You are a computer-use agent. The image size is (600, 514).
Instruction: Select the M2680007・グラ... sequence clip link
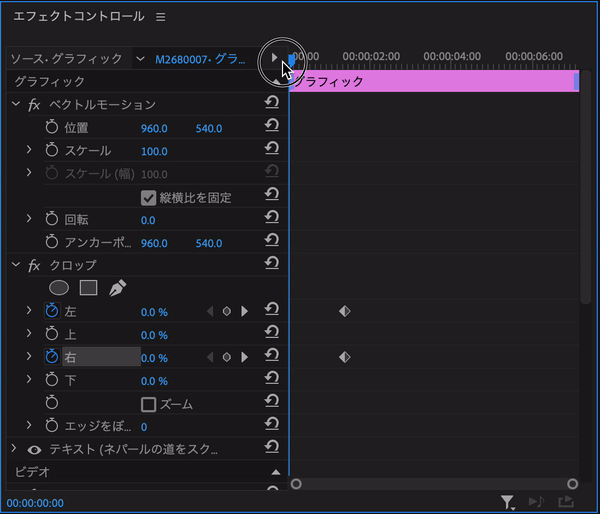(200, 59)
